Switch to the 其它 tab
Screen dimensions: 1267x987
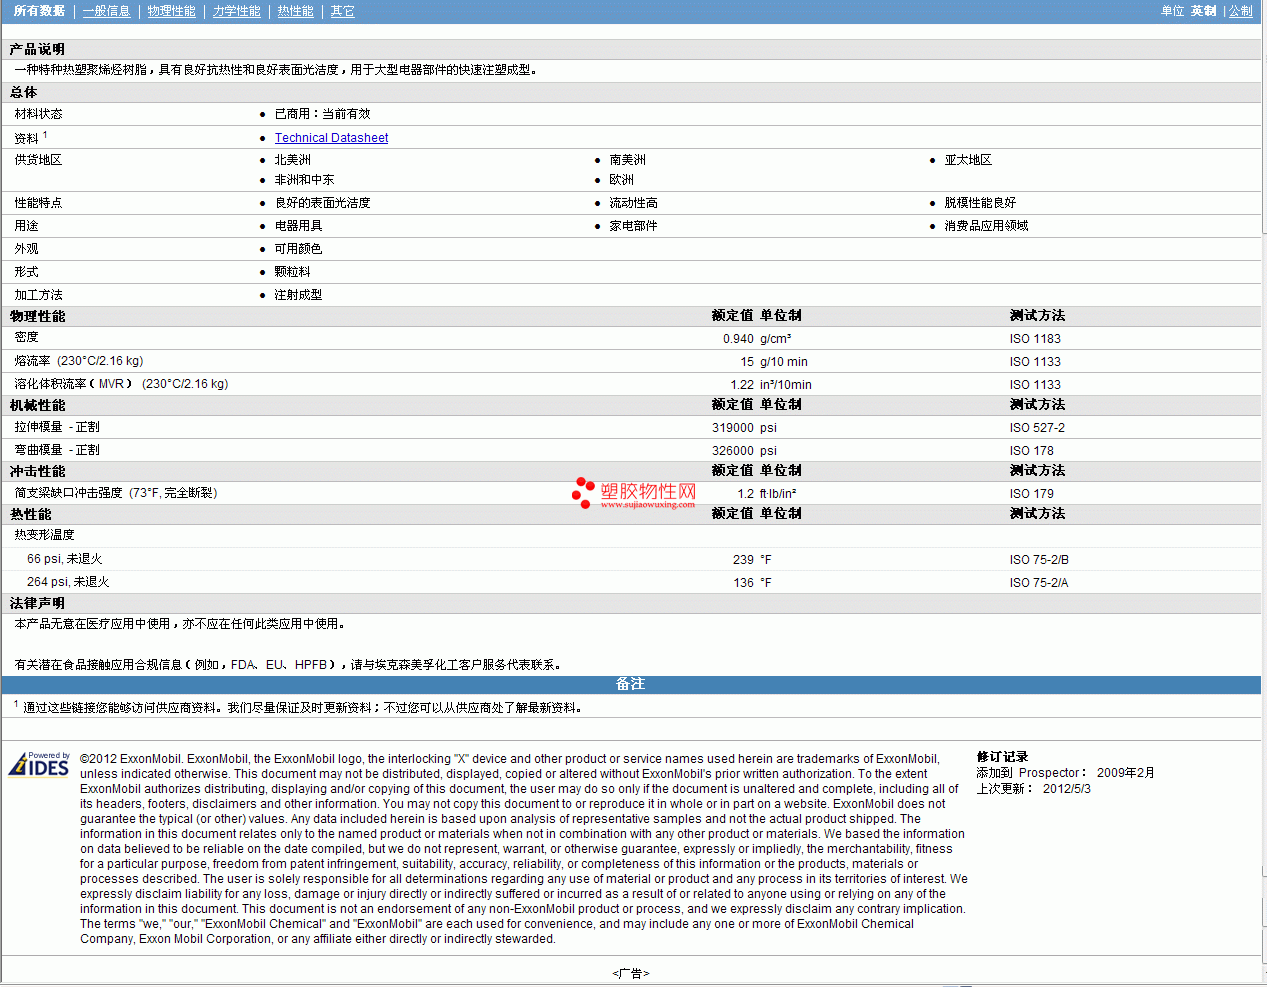[x=342, y=11]
